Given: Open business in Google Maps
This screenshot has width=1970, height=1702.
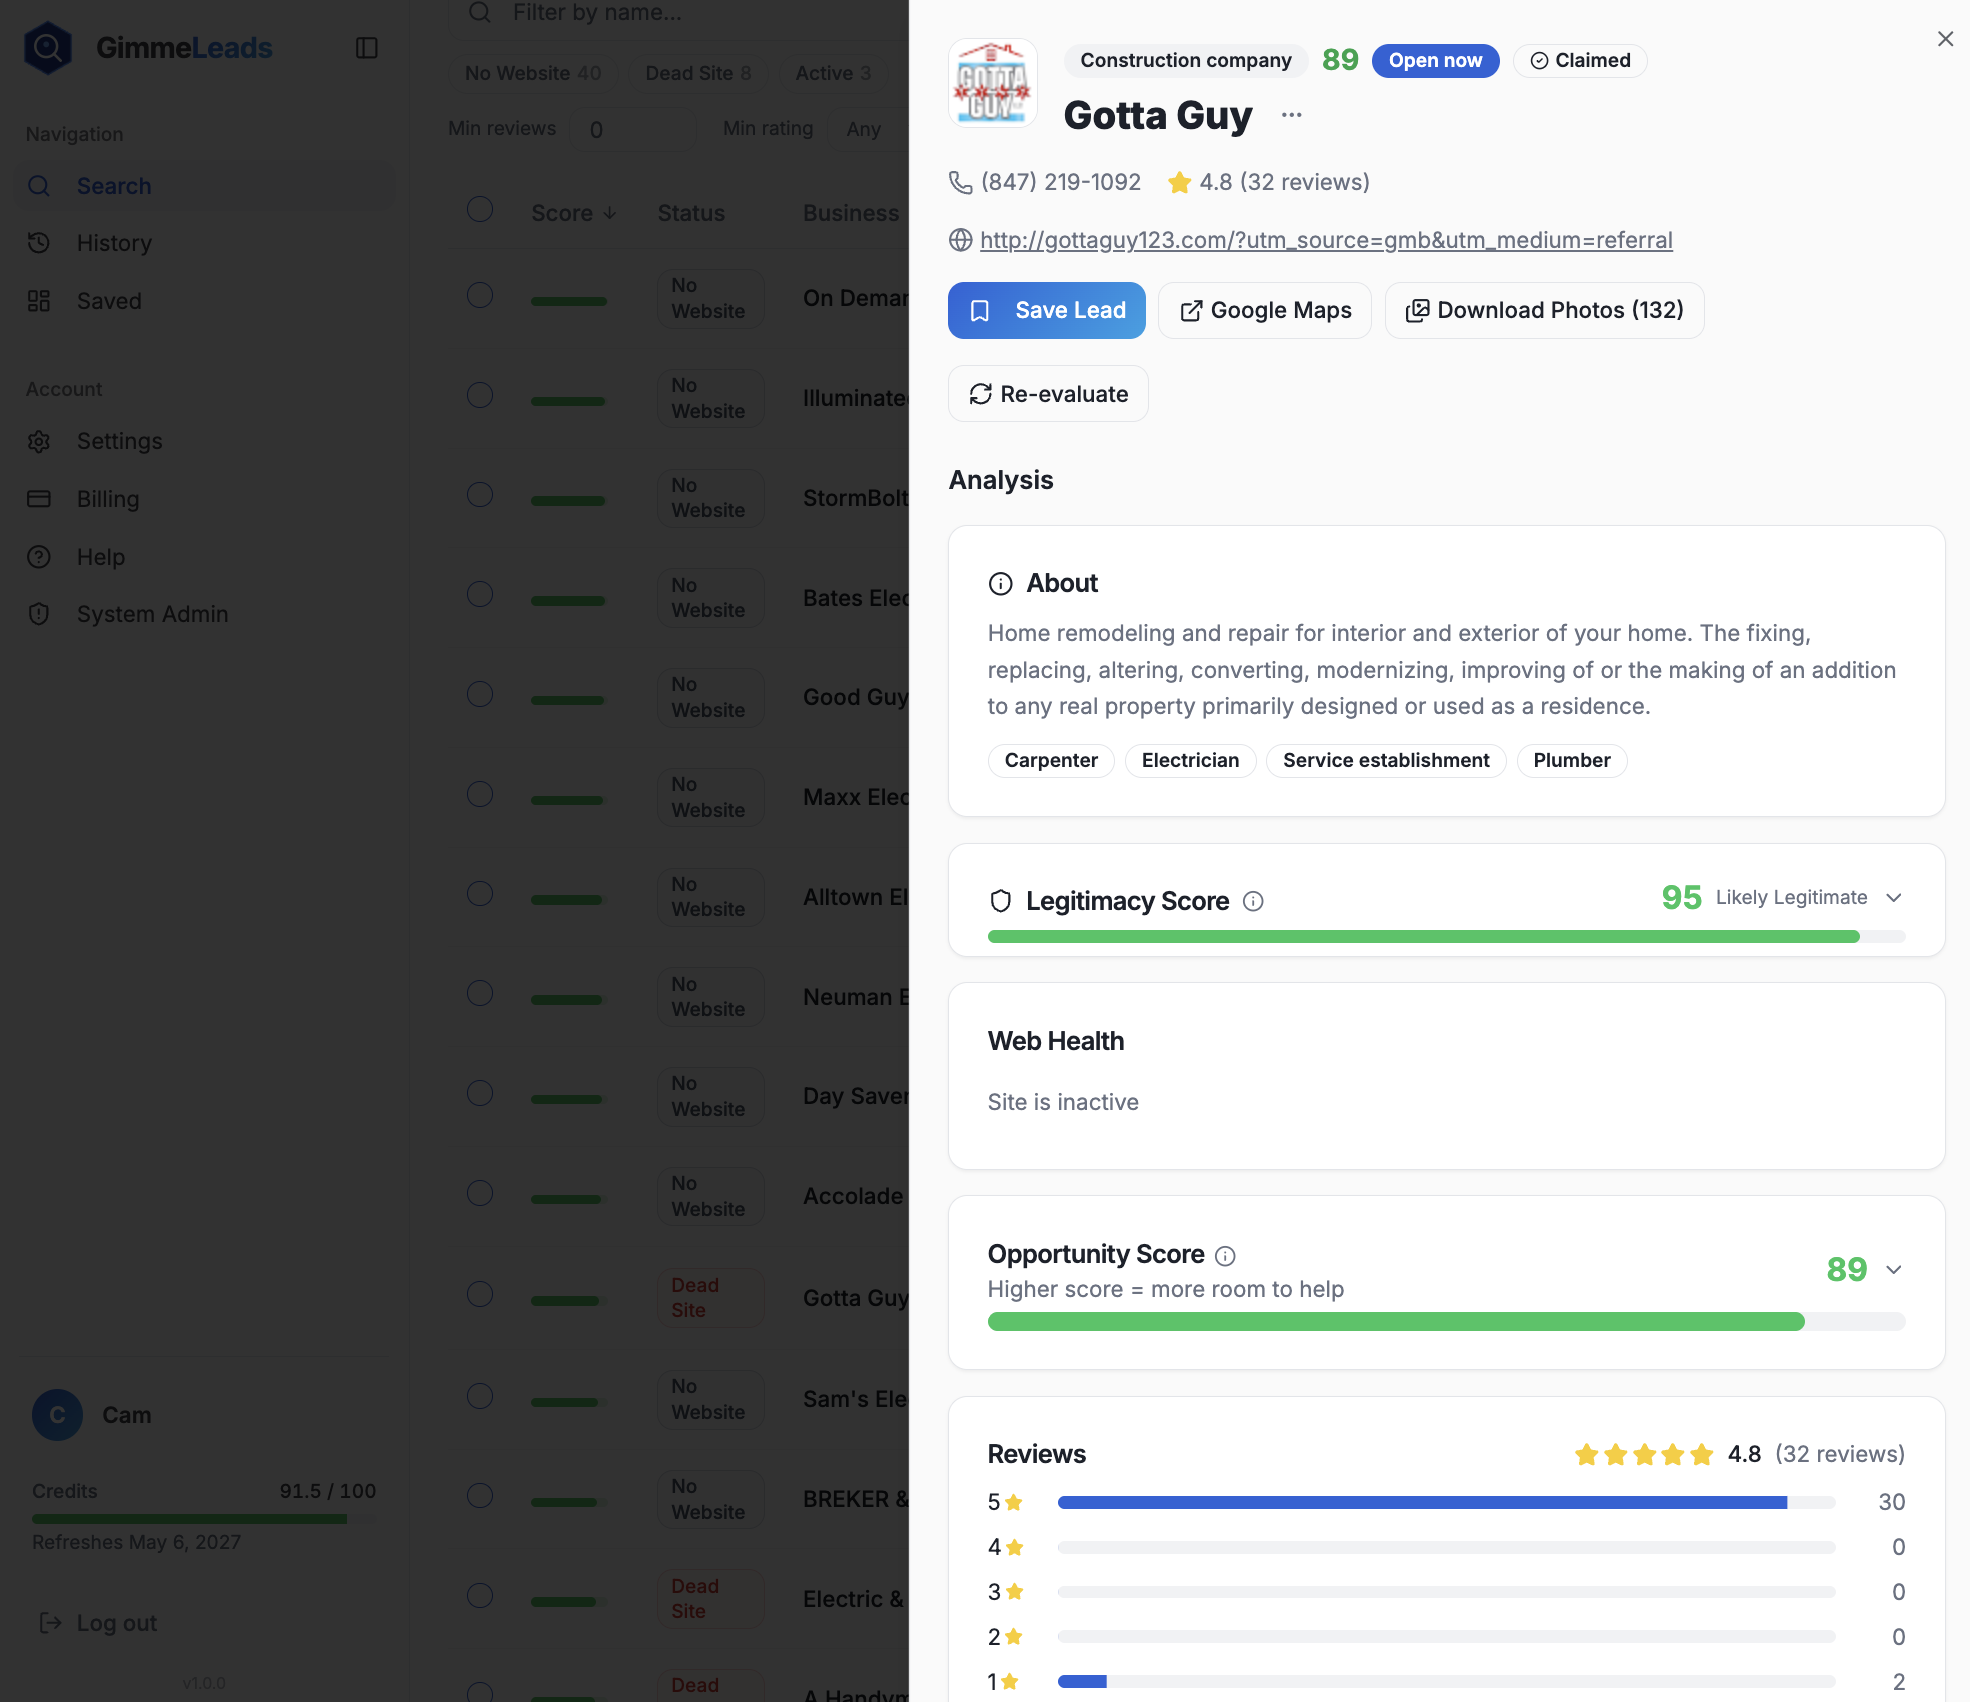Looking at the screenshot, I should coord(1265,311).
